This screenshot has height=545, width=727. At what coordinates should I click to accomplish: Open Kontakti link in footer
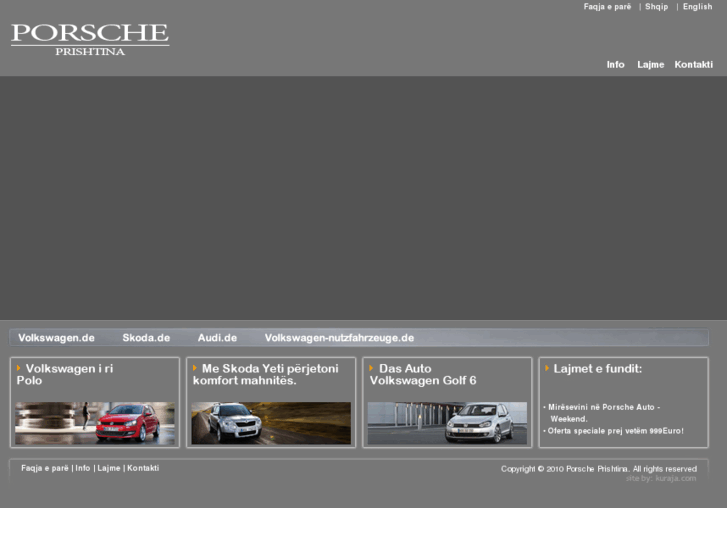(143, 468)
